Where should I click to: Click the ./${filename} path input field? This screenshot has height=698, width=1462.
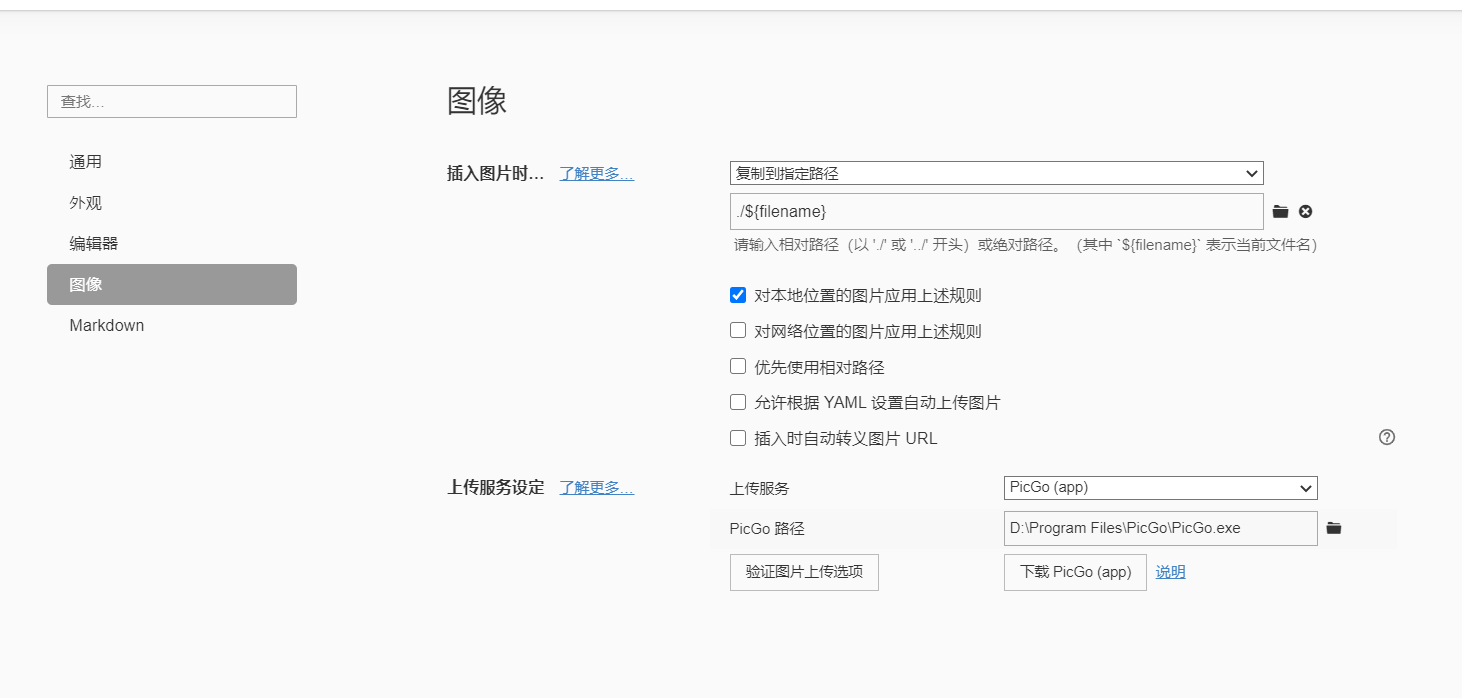pos(997,212)
